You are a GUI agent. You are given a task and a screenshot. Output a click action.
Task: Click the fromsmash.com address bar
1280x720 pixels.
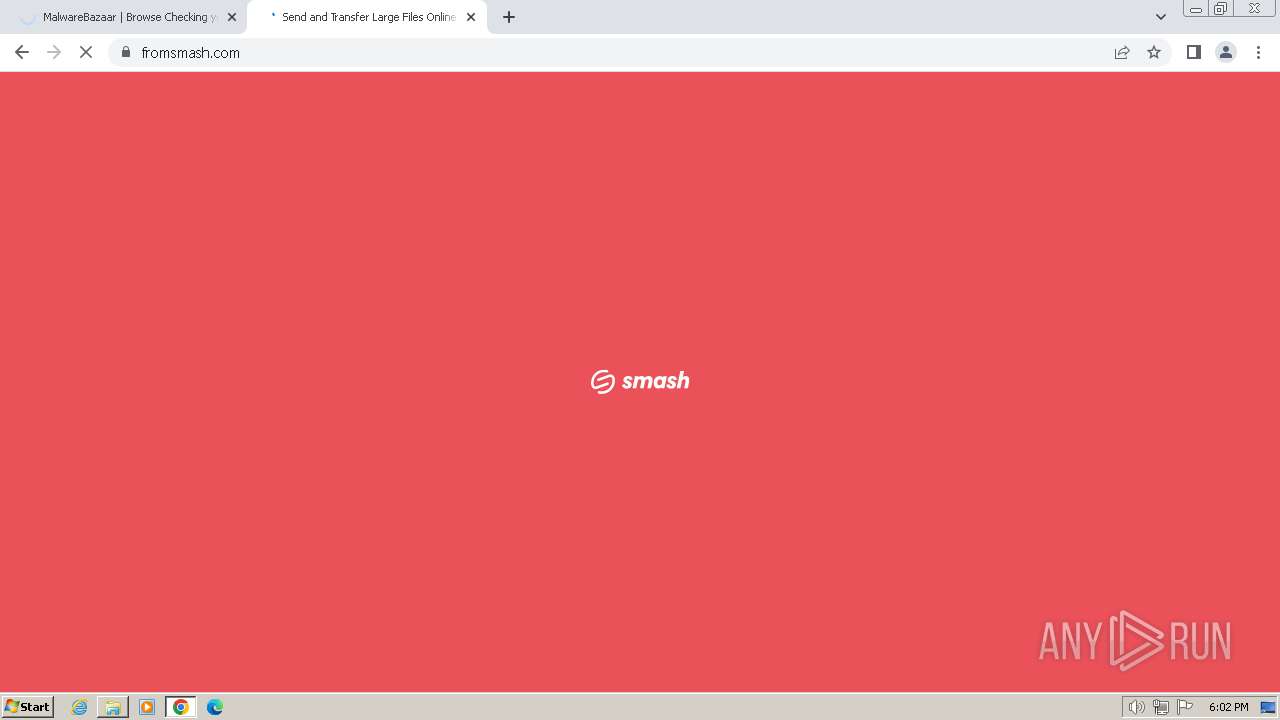[x=610, y=52]
